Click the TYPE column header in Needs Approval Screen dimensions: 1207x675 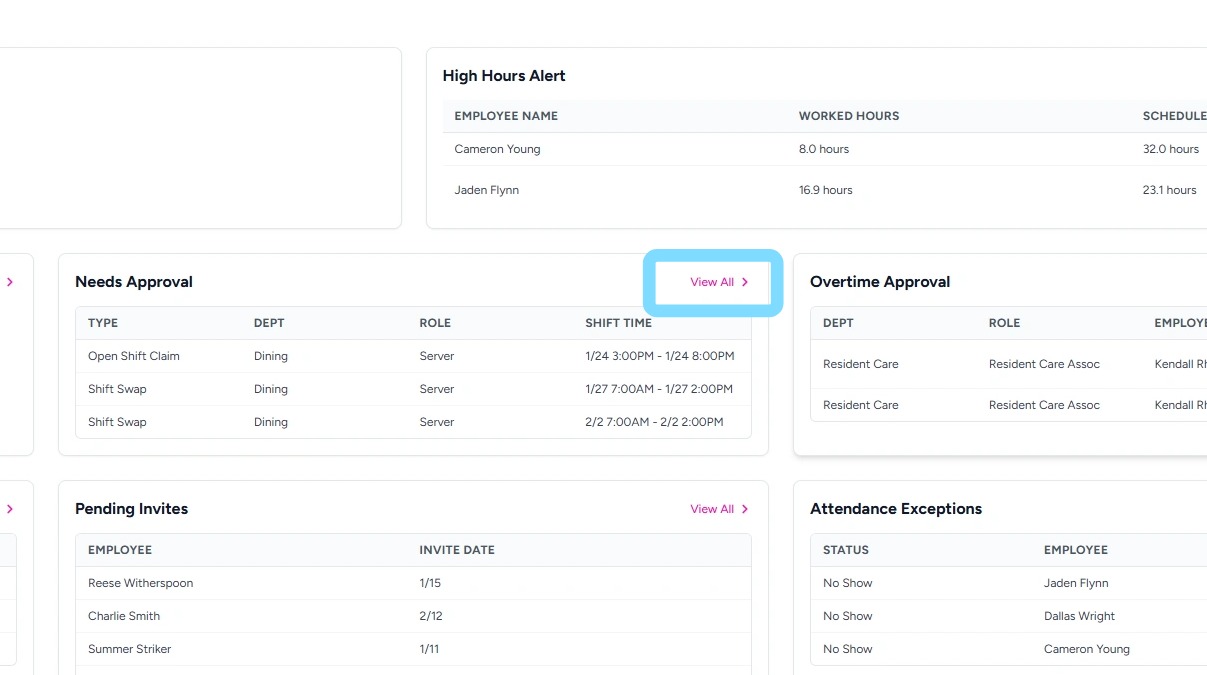coord(103,323)
